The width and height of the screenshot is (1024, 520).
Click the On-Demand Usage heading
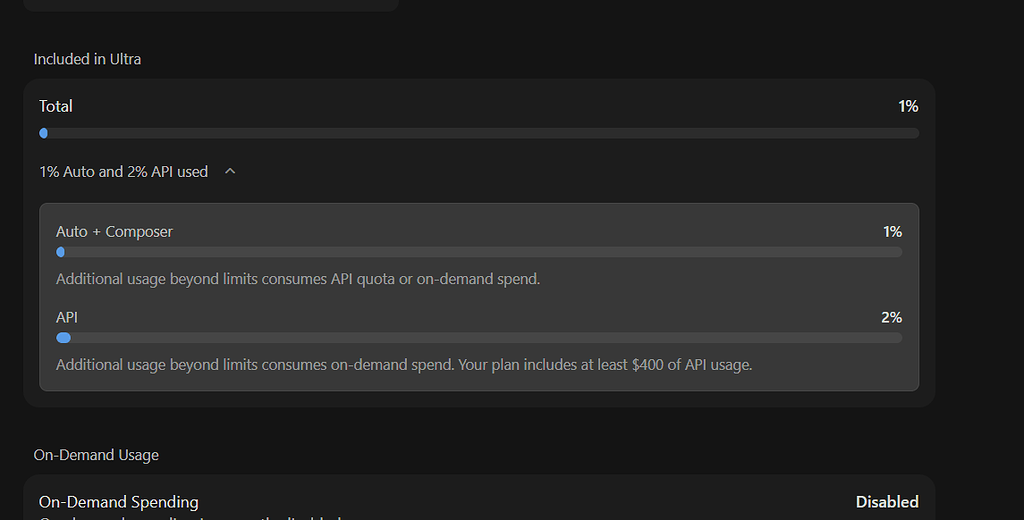click(x=96, y=455)
